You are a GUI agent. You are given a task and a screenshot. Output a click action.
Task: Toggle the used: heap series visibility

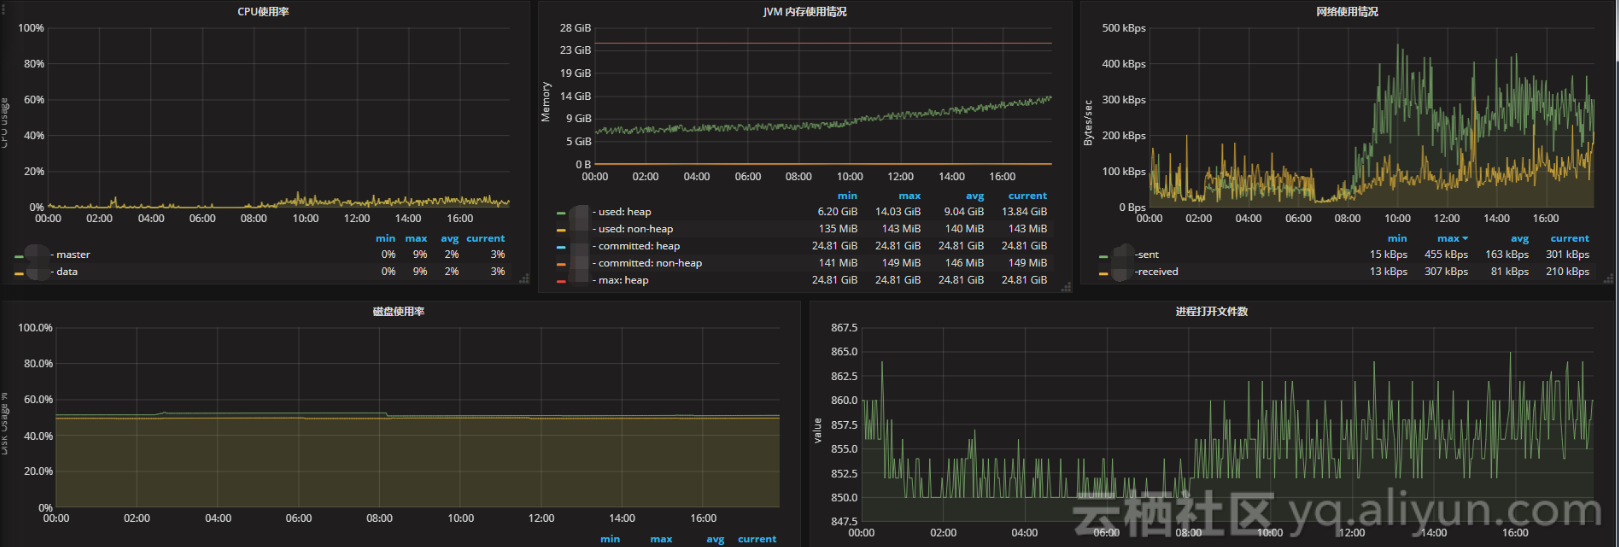pyautogui.click(x=624, y=212)
